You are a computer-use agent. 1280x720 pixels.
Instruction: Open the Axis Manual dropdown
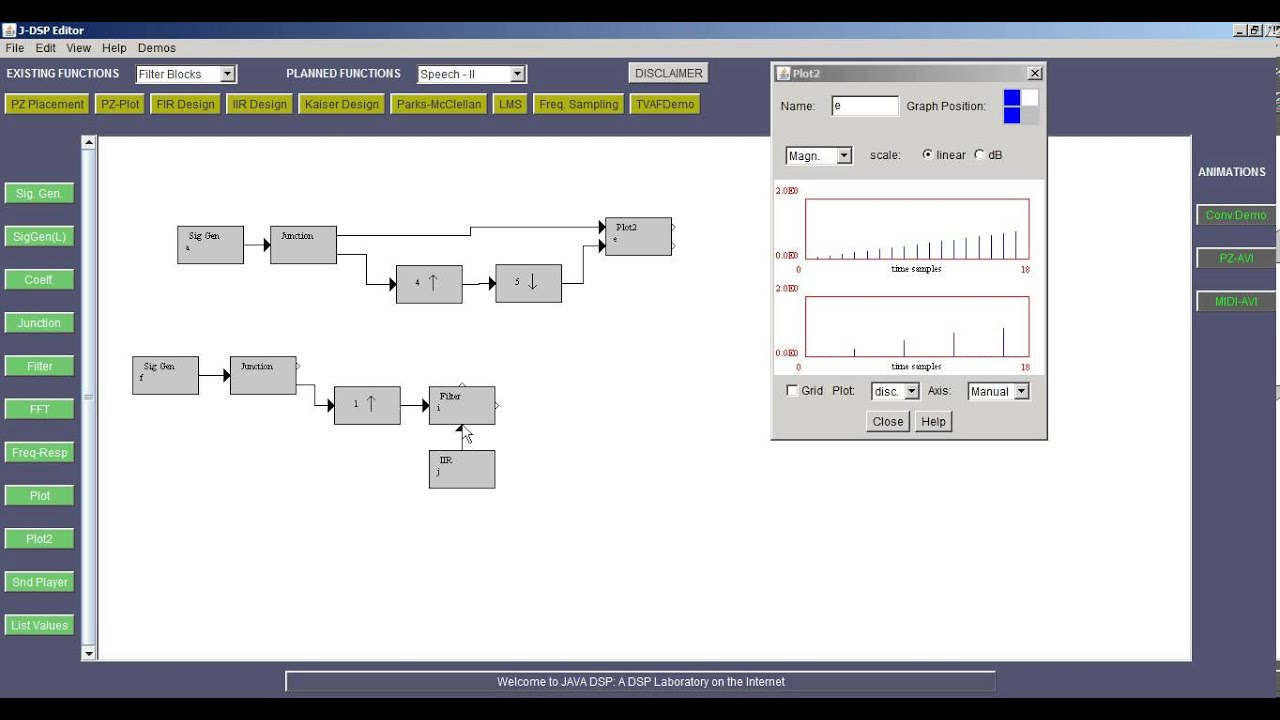click(x=998, y=391)
